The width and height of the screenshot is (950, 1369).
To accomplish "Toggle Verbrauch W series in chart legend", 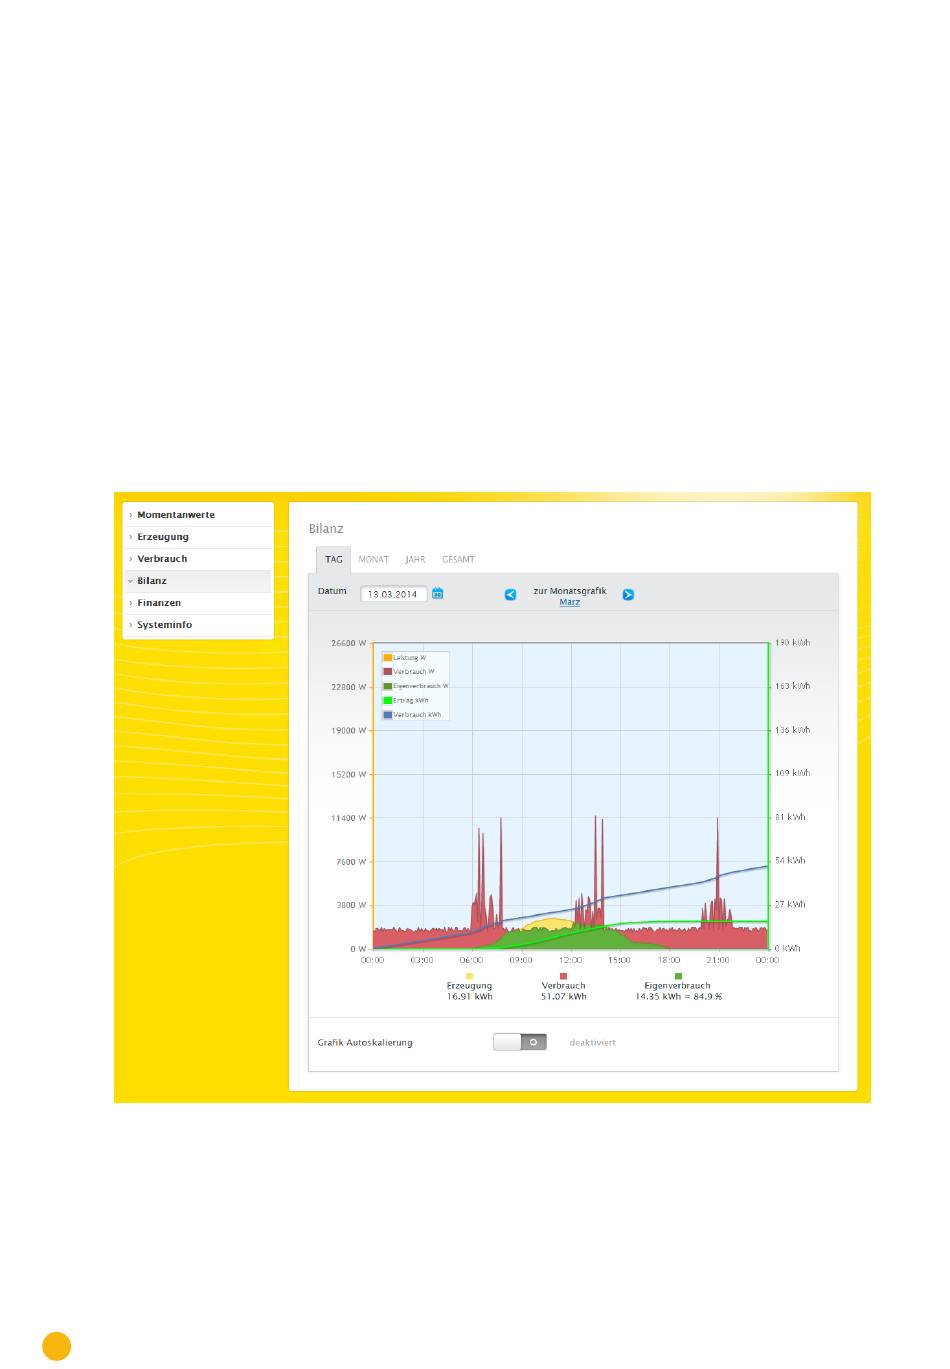I will click(x=409, y=672).
